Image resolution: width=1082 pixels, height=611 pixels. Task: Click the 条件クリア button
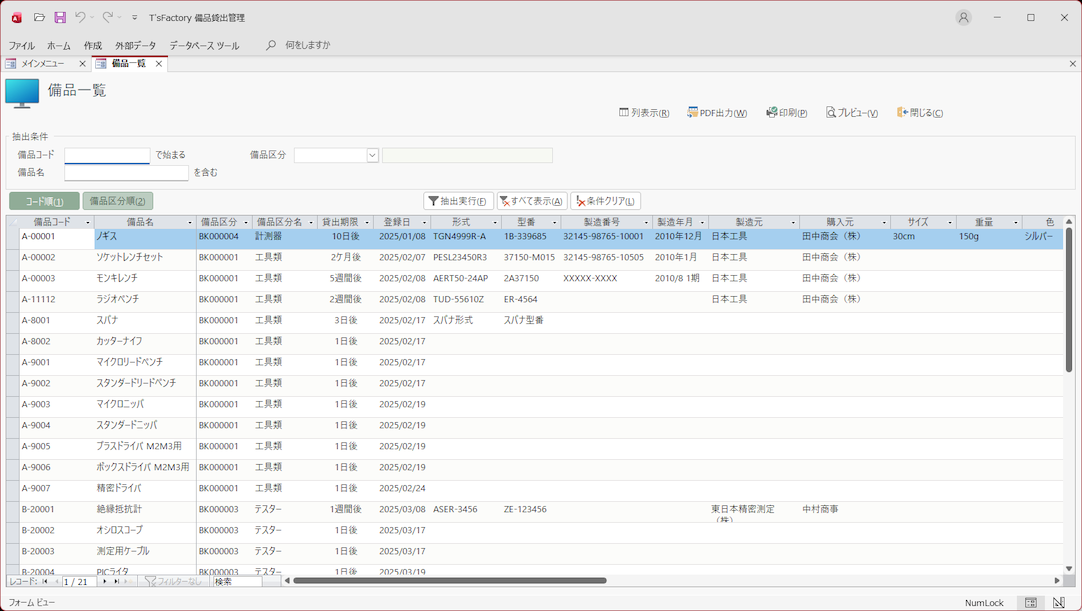coord(605,201)
